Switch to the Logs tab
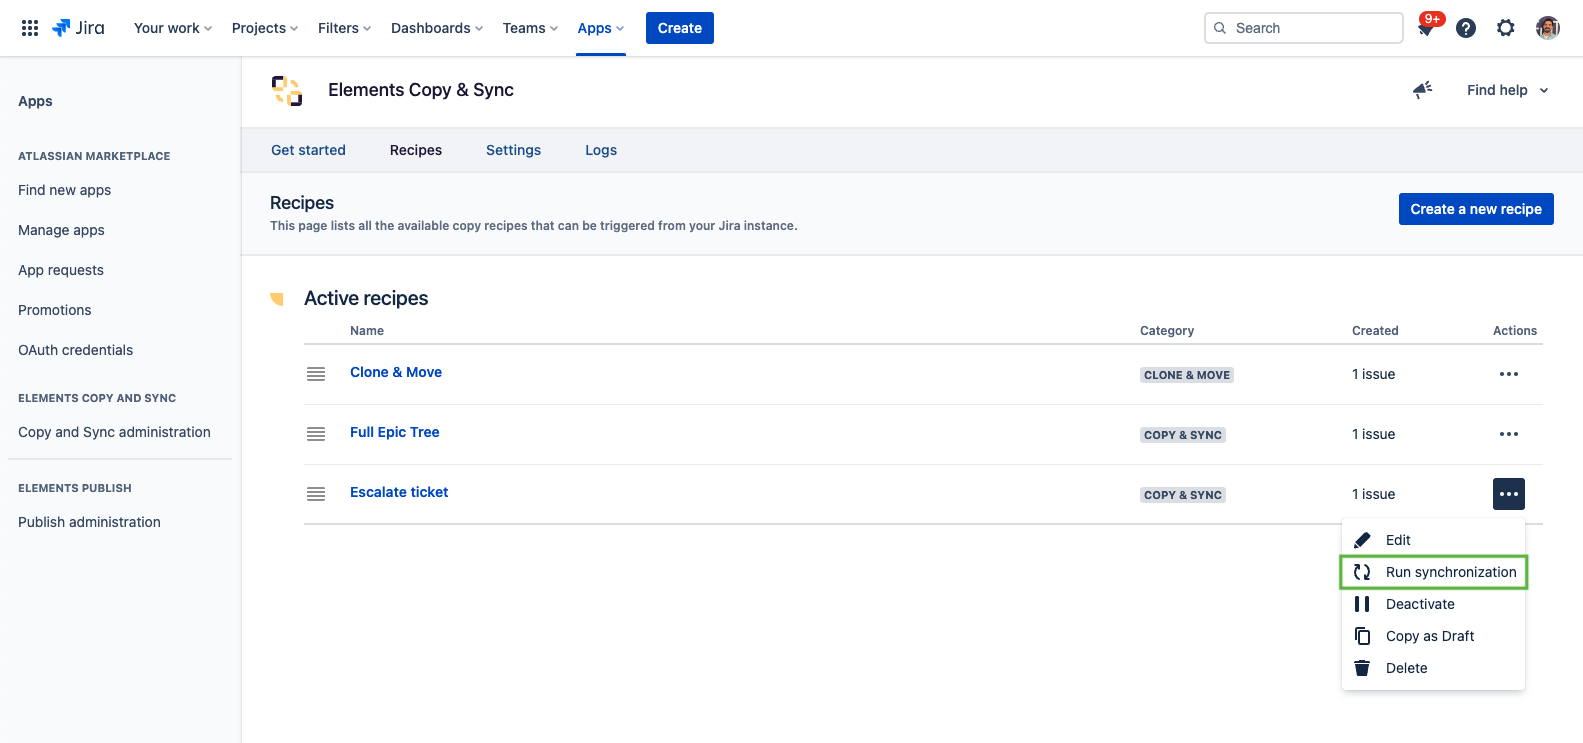1583x743 pixels. pyautogui.click(x=601, y=150)
